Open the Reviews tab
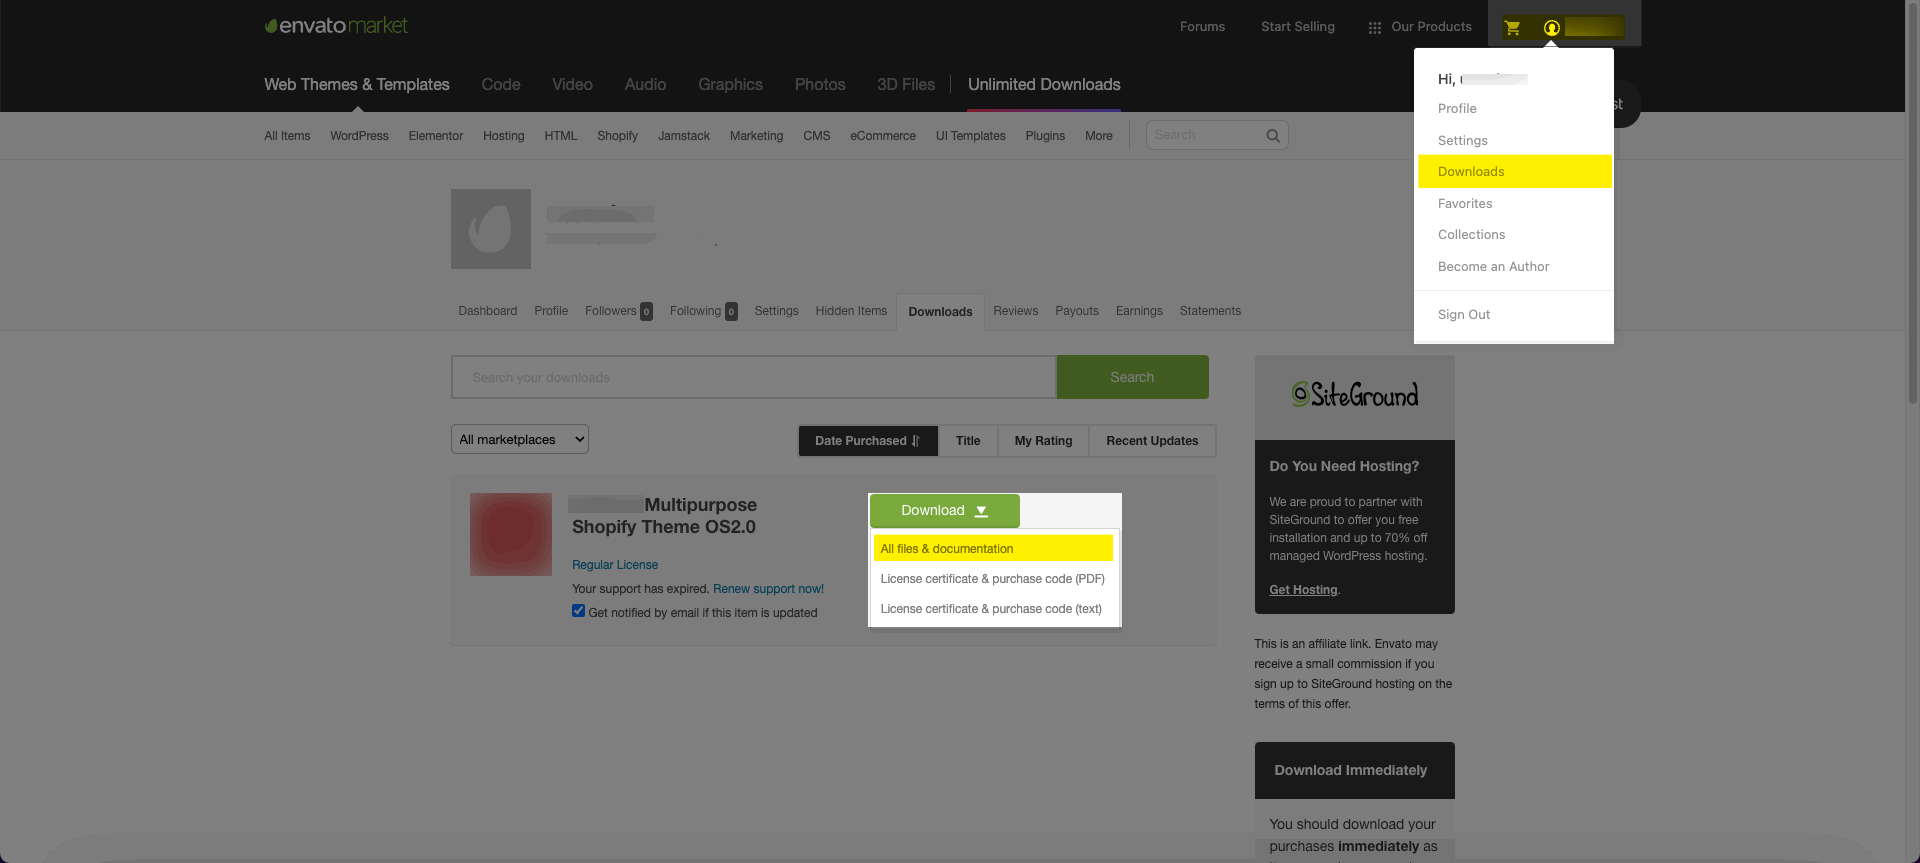1920x863 pixels. (x=1015, y=311)
